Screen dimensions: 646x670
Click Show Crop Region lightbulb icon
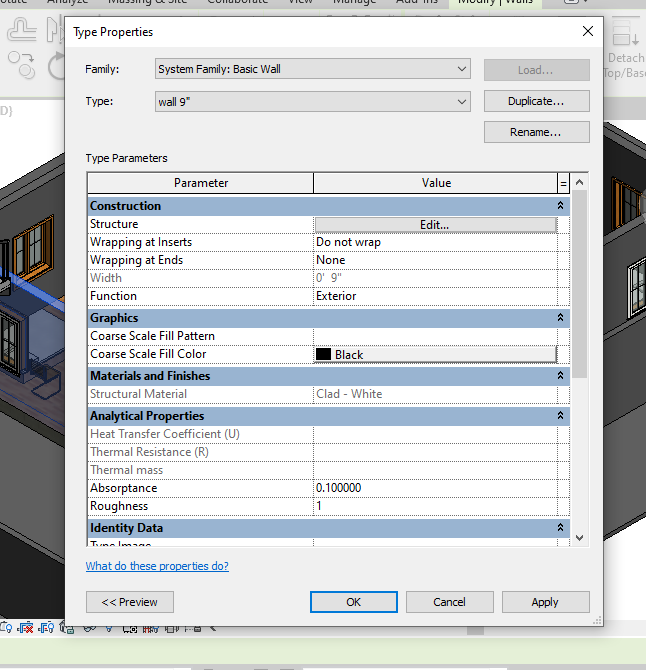(46, 628)
